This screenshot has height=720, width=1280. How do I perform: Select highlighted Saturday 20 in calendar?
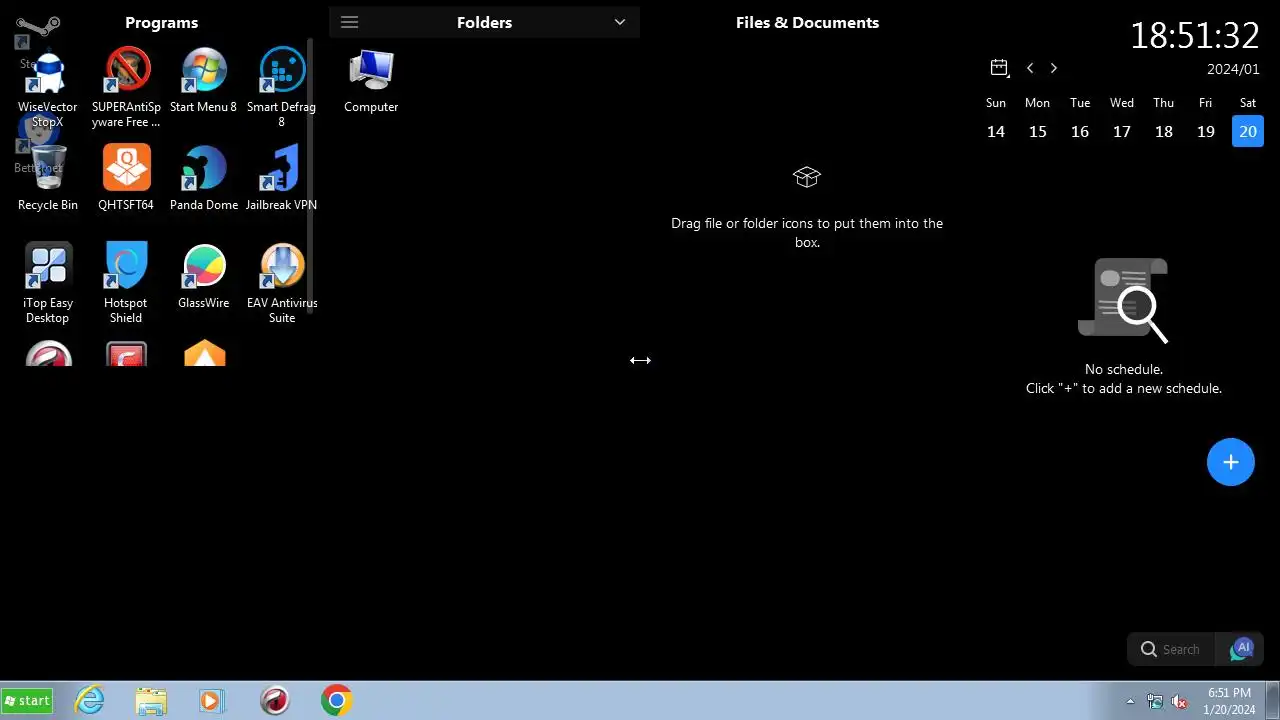pos(1248,131)
